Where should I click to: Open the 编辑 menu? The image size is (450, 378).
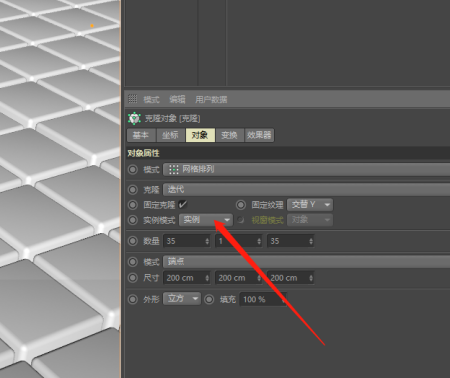[x=177, y=99]
